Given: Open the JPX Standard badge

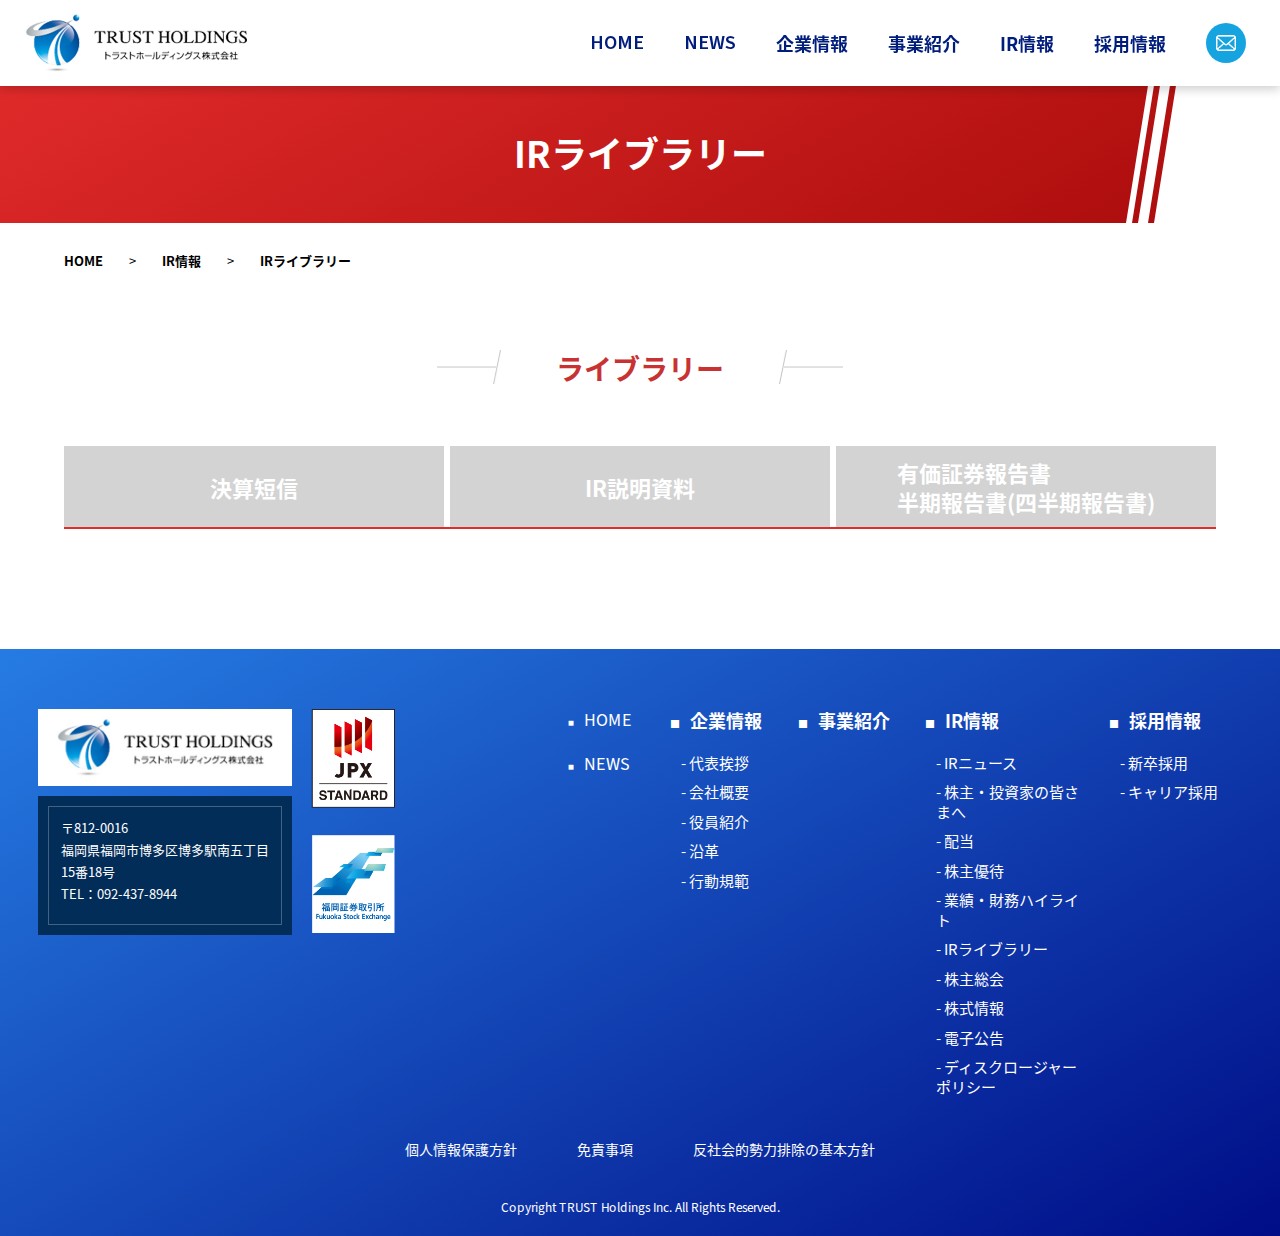Looking at the screenshot, I should point(353,758).
